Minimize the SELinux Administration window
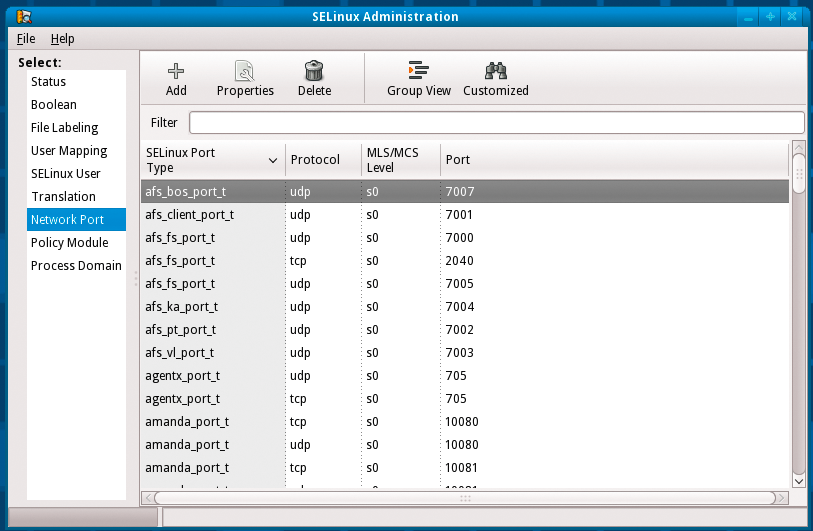Image resolution: width=813 pixels, height=531 pixels. point(748,17)
